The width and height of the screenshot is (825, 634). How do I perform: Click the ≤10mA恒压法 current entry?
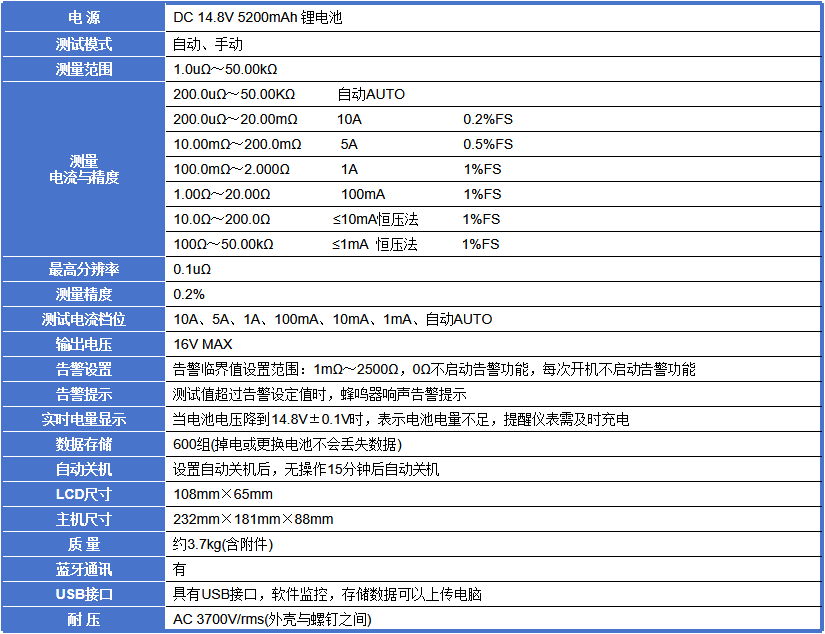[375, 219]
